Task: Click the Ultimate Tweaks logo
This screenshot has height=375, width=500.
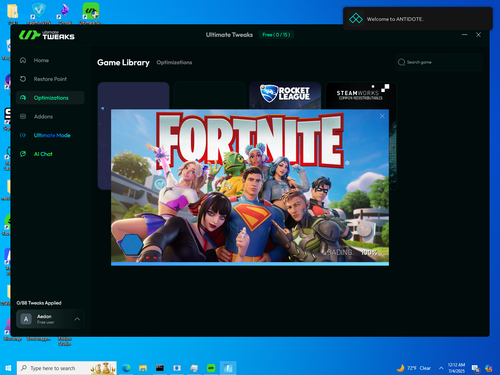Action: pos(47,35)
